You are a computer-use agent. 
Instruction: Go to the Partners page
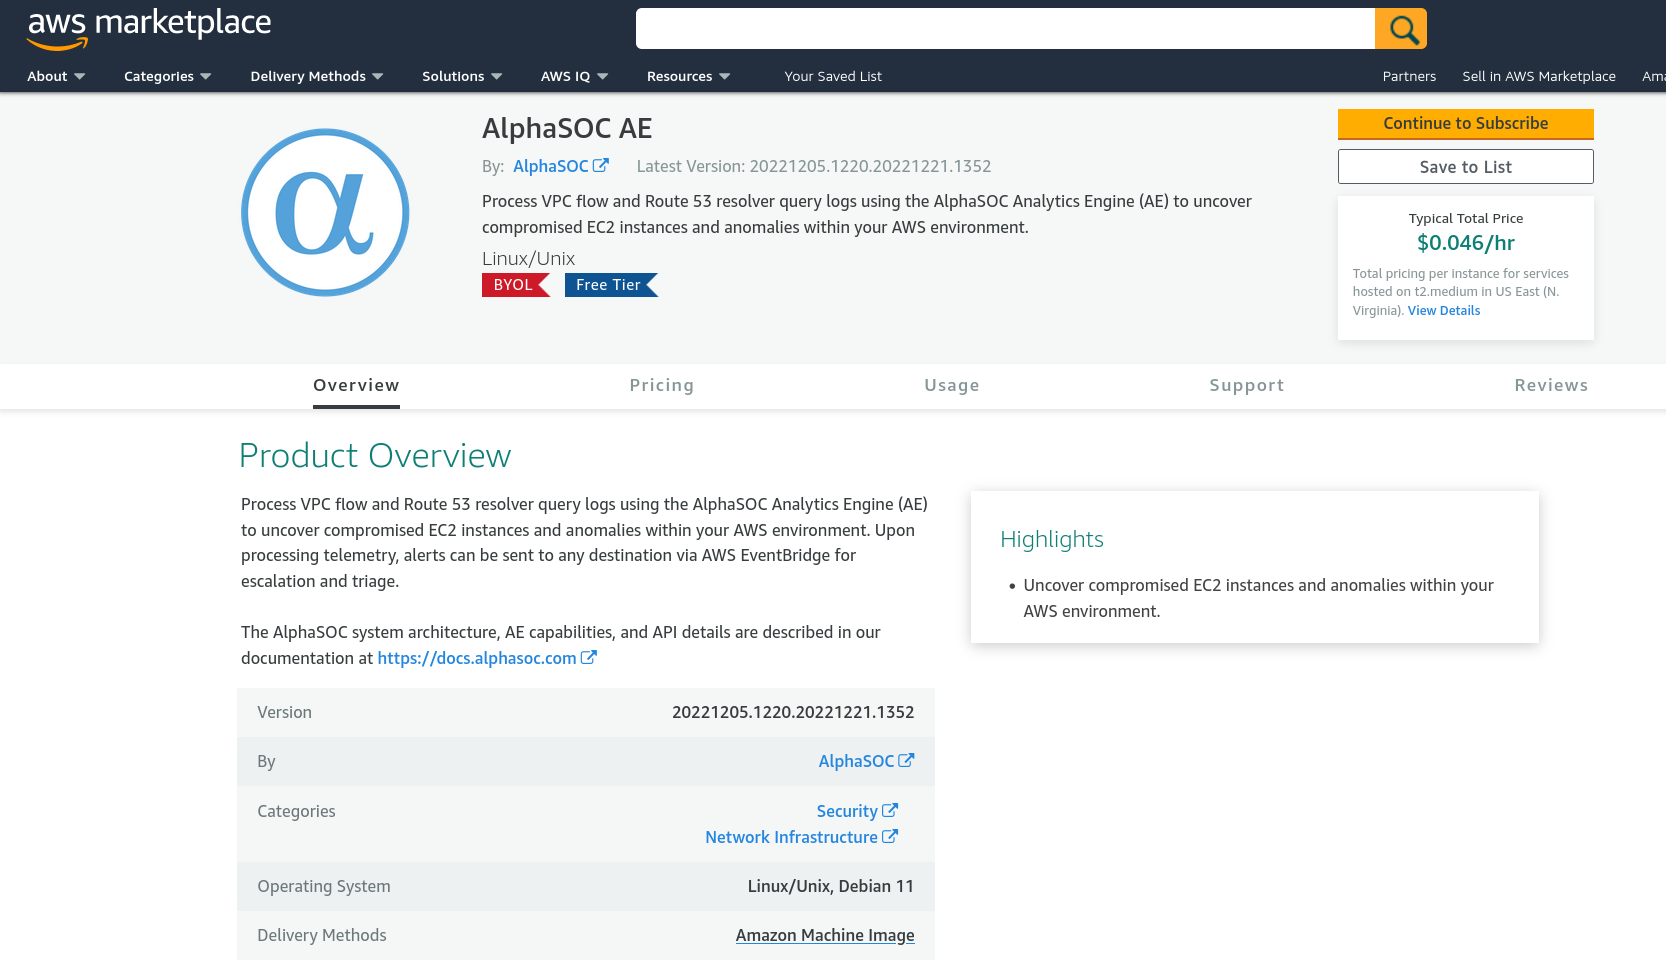[1409, 76]
